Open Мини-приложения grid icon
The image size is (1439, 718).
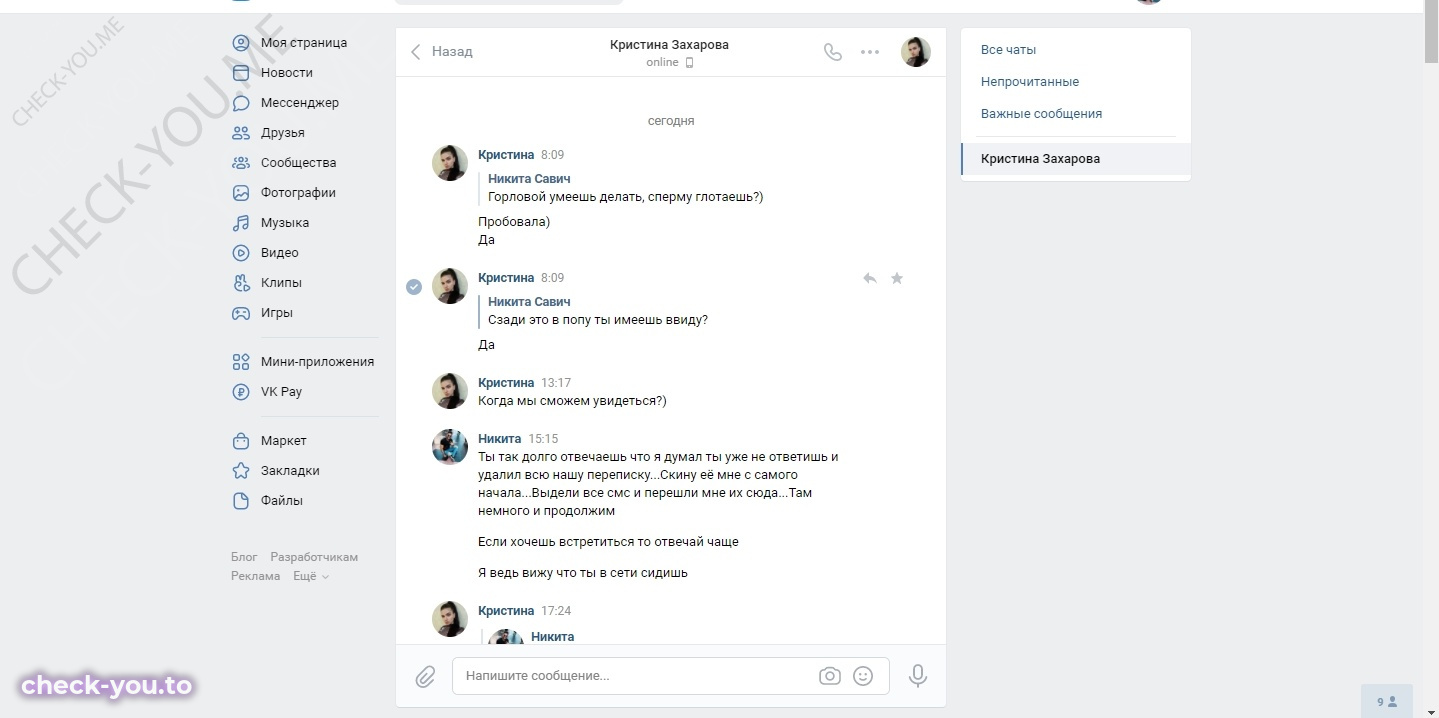[x=241, y=362]
